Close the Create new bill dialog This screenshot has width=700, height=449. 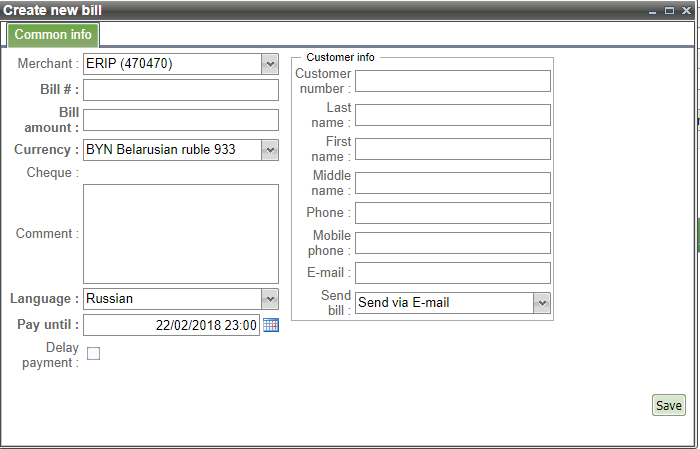click(687, 10)
